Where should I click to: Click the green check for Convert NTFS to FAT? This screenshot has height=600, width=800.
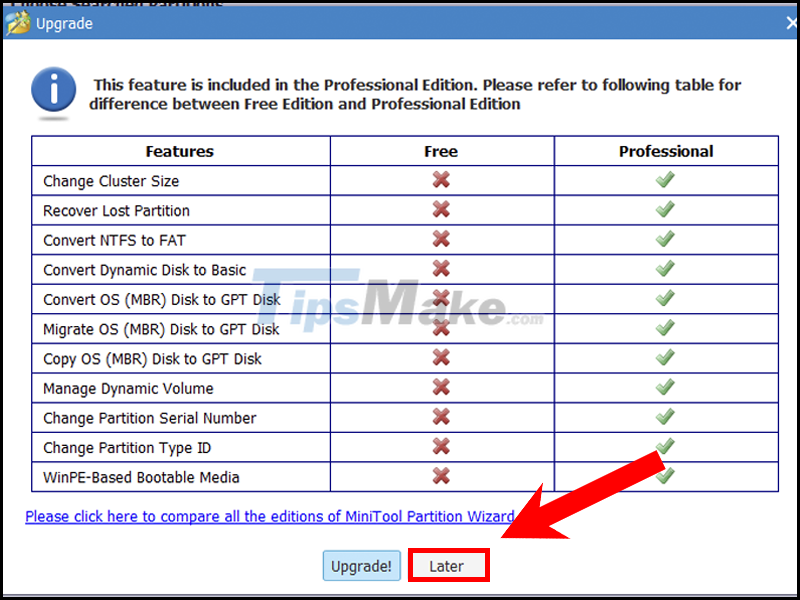[665, 239]
